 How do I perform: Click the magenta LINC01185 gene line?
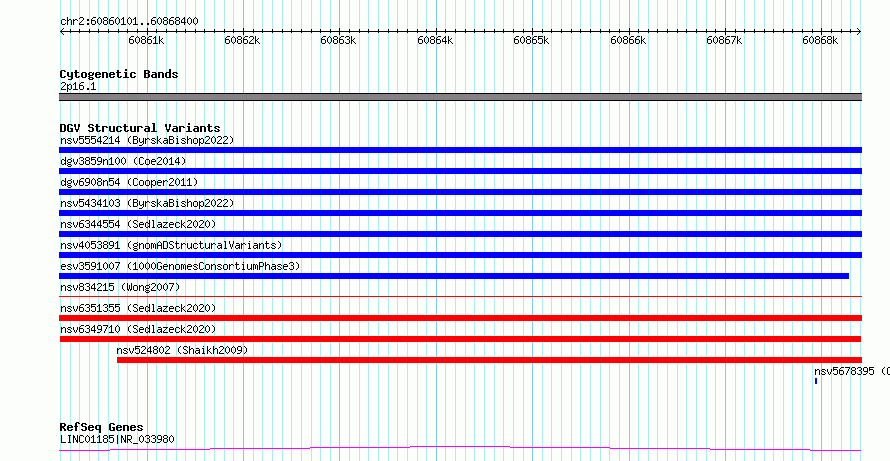point(460,449)
